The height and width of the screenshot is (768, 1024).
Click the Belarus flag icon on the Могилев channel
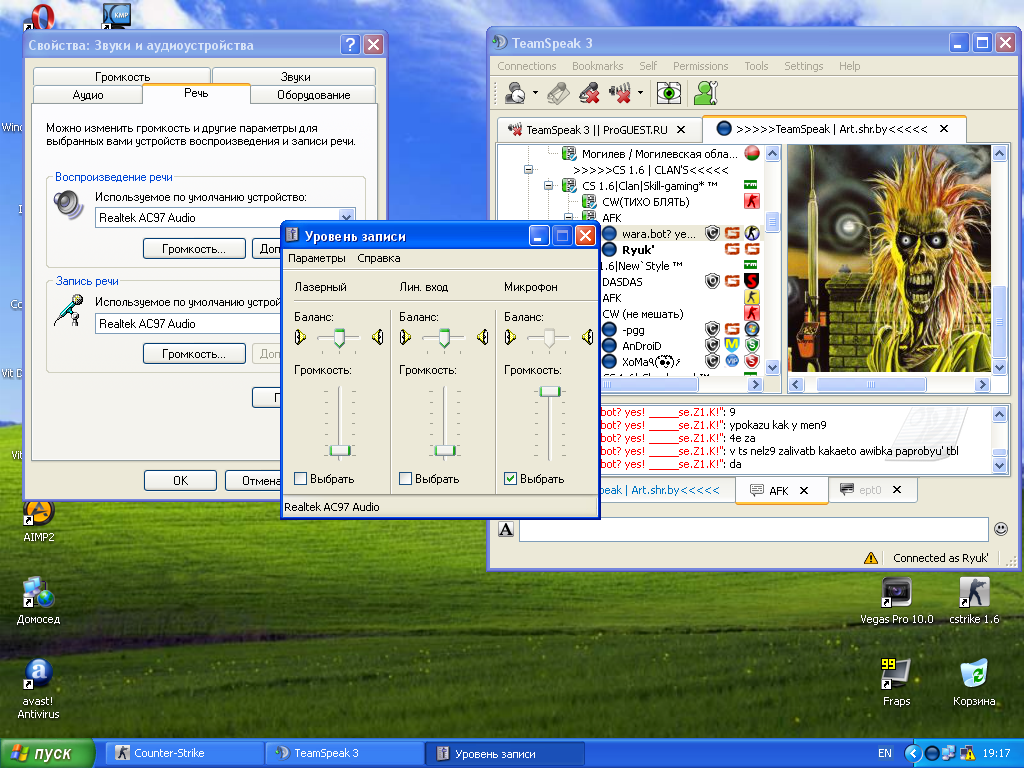pyautogui.click(x=752, y=153)
